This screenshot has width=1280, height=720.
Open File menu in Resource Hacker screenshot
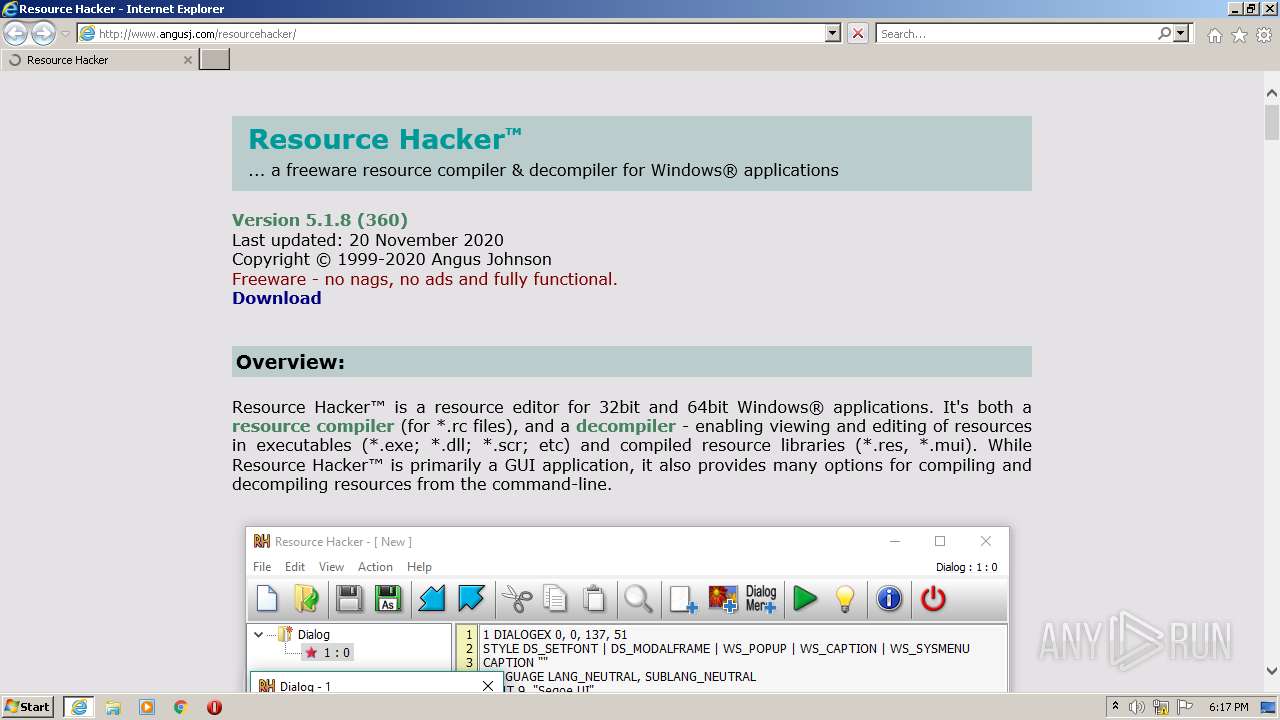(262, 567)
